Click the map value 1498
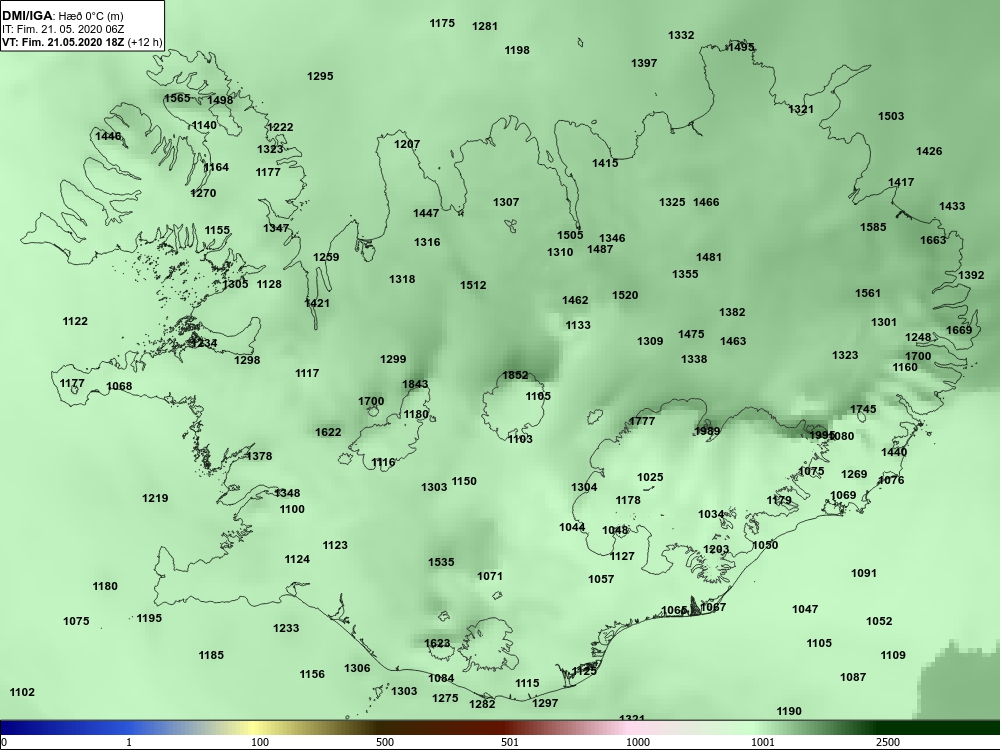 pyautogui.click(x=220, y=100)
